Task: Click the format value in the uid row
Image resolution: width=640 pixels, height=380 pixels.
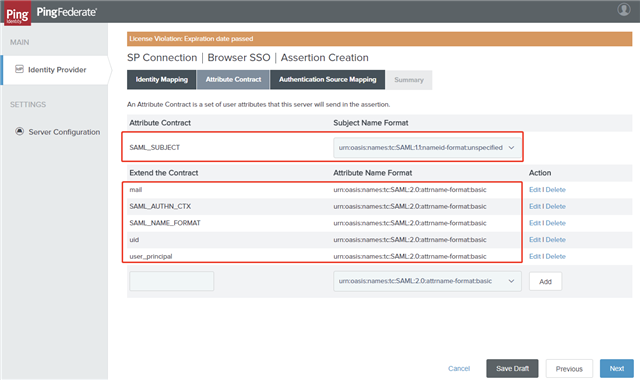Action: coord(410,240)
